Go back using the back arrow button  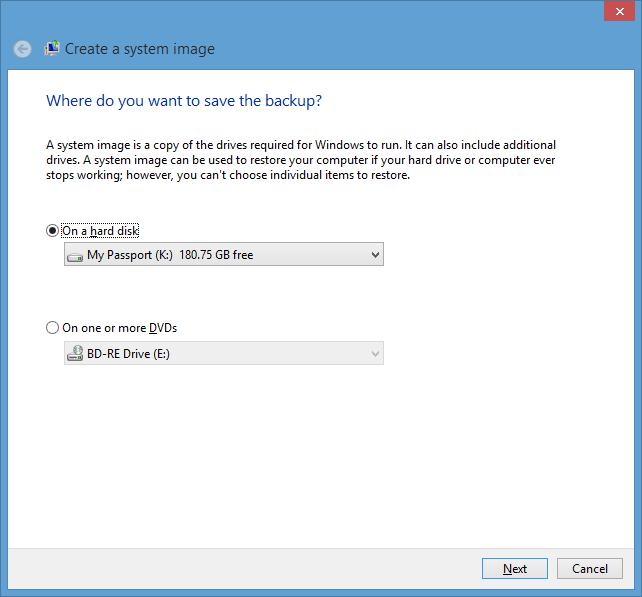[22, 49]
